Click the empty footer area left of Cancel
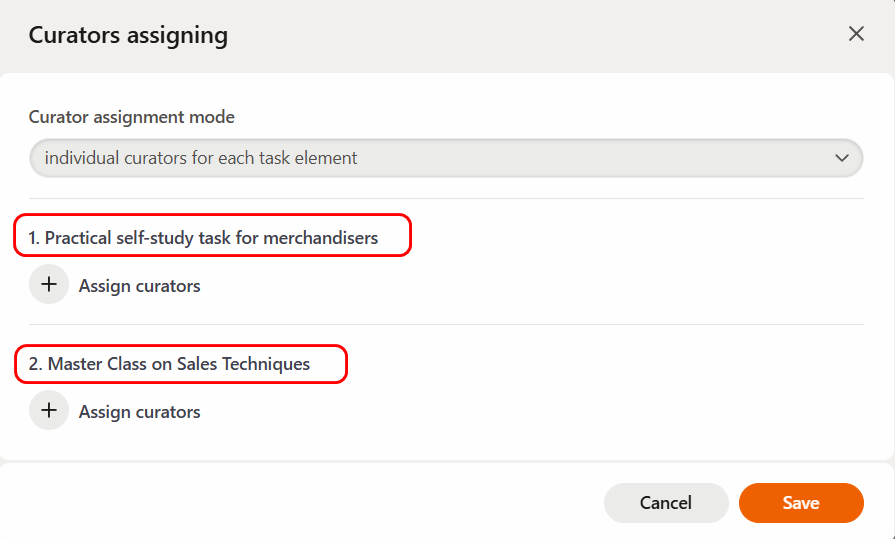The height and width of the screenshot is (539, 895). tap(300, 503)
